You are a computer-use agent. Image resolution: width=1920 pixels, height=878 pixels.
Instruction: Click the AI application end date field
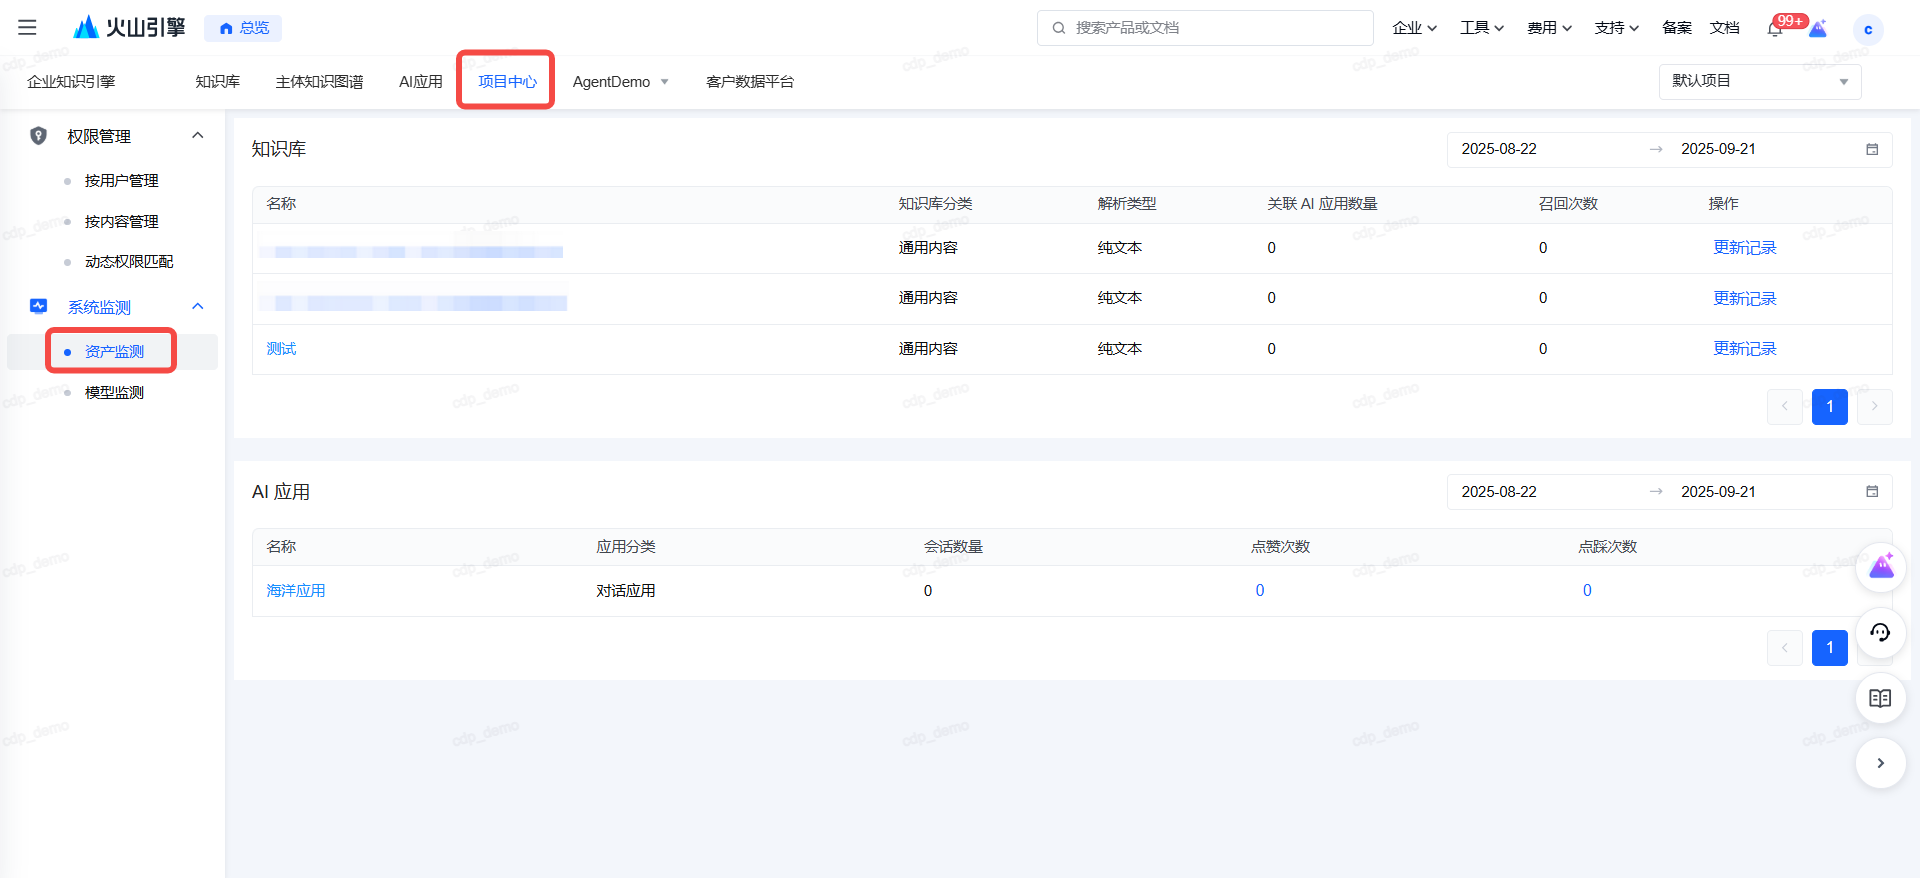point(1718,492)
